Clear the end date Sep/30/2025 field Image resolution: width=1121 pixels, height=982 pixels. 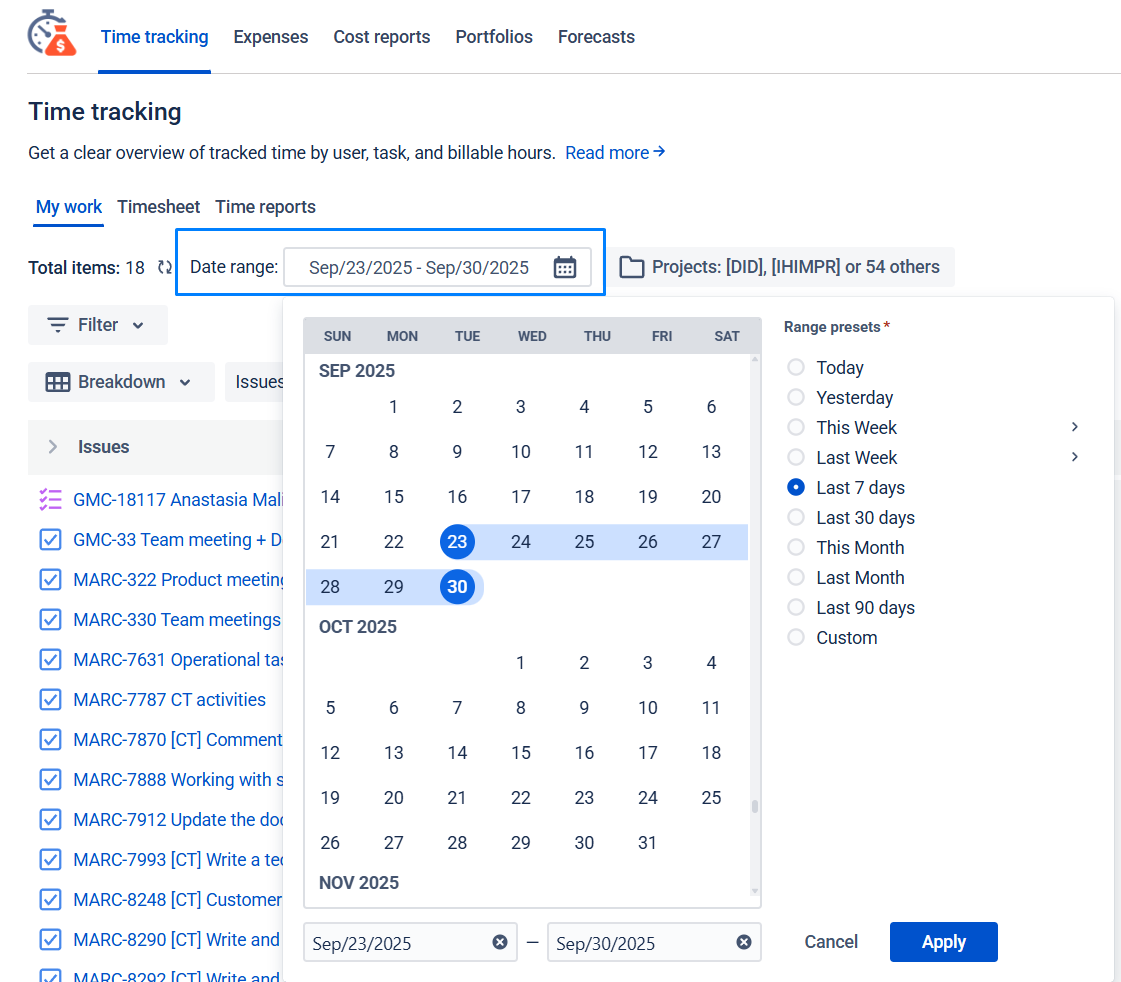tap(743, 942)
